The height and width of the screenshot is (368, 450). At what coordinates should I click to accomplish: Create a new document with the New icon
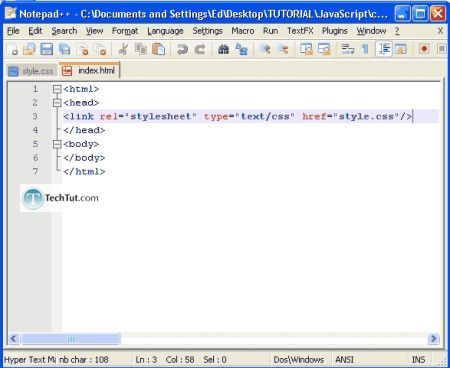pyautogui.click(x=13, y=49)
